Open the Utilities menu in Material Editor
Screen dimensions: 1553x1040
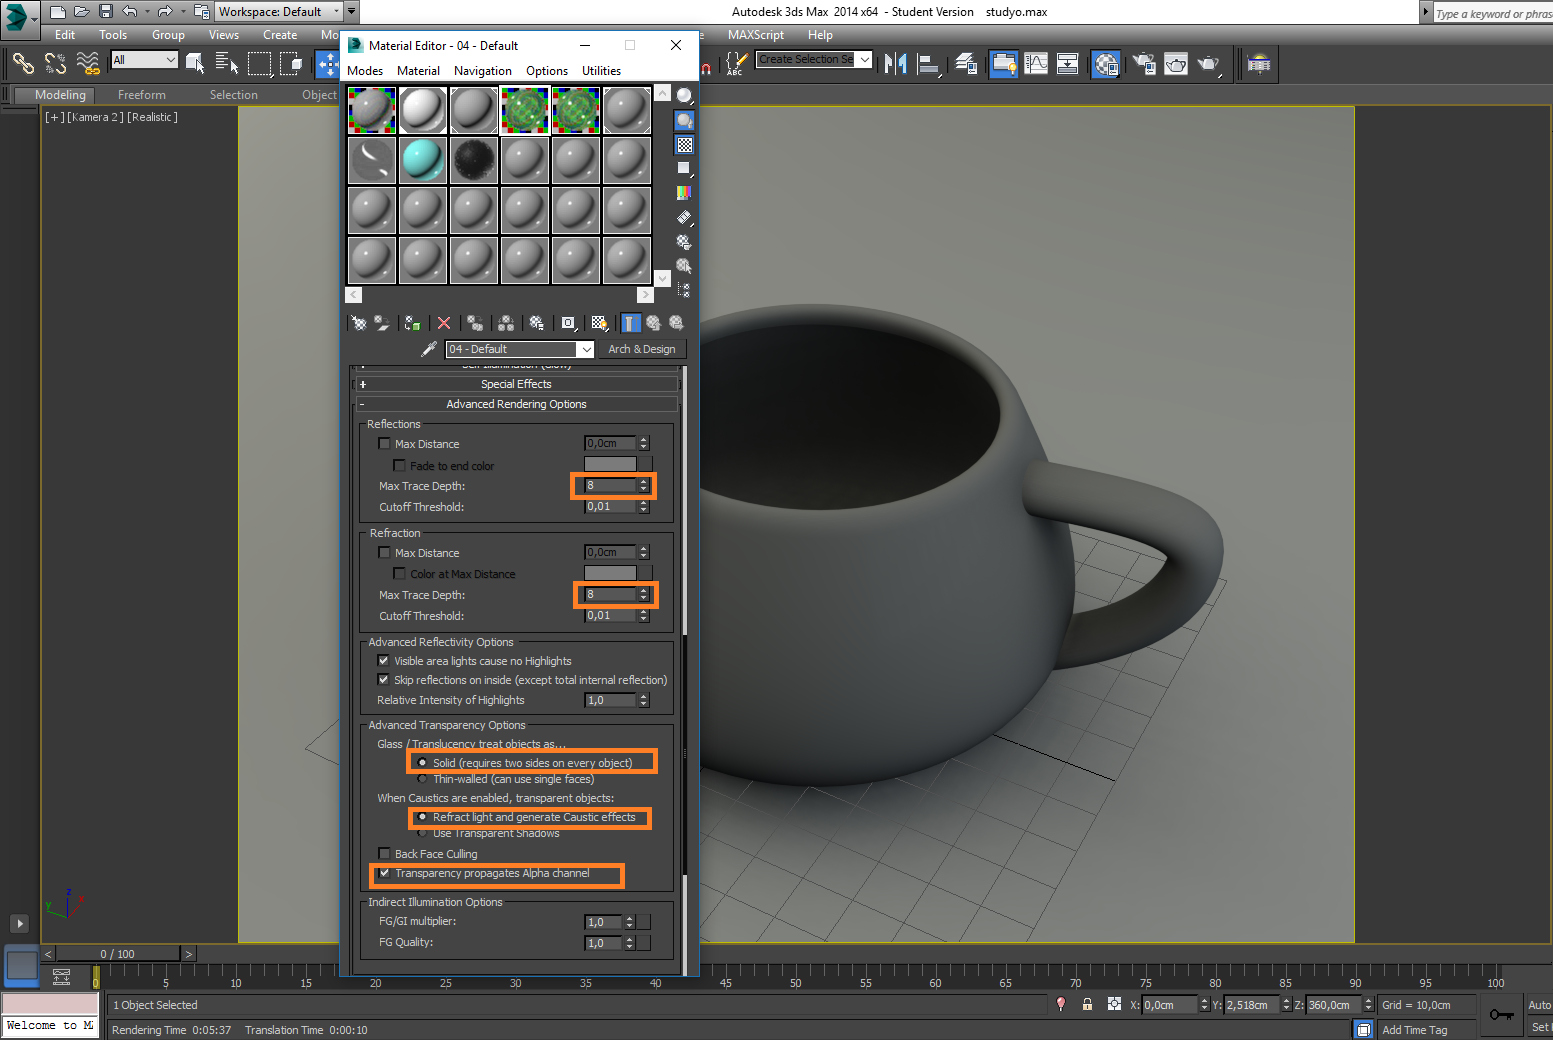point(601,71)
